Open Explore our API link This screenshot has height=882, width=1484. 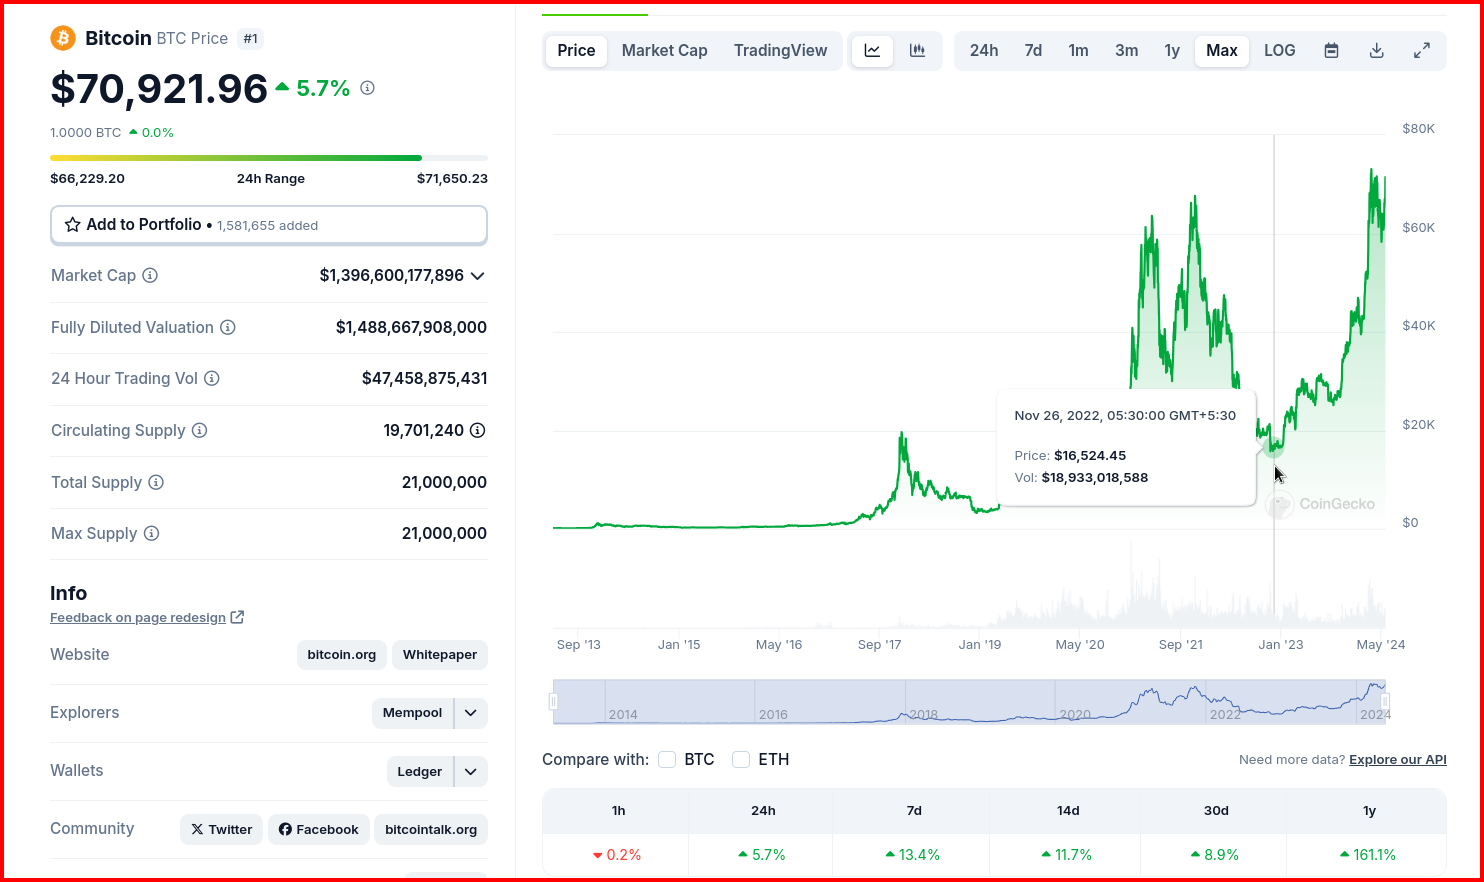tap(1398, 760)
